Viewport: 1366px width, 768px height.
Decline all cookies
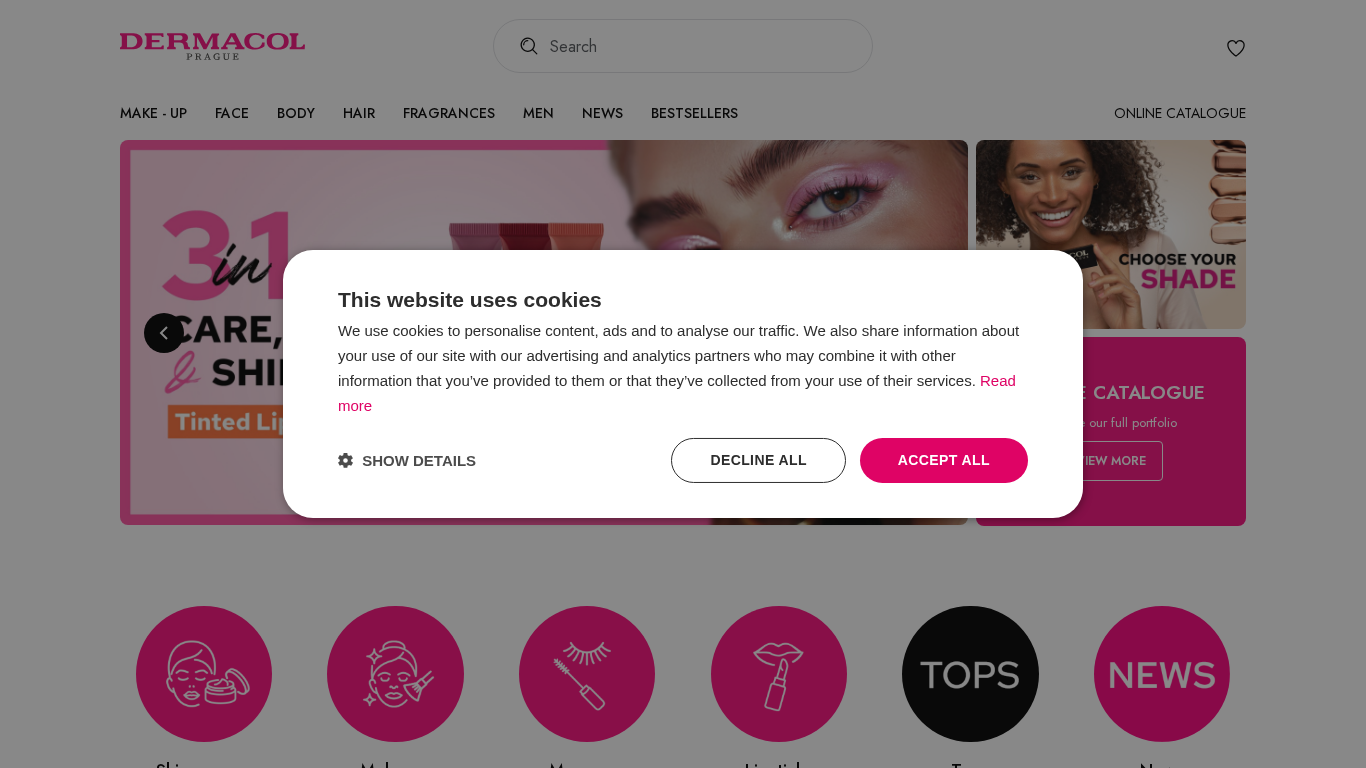pos(758,460)
